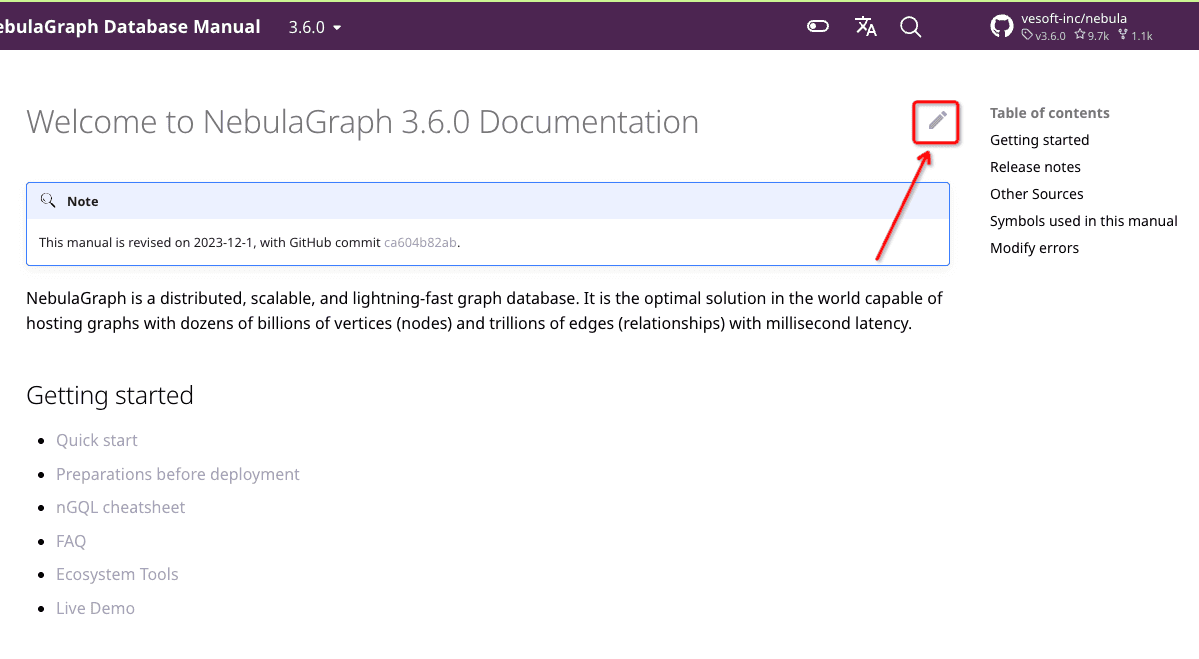Click the Welcome to NebulaGraph 3.6.0 Documentation heading
Screen dimensions: 1199x659
coord(362,122)
